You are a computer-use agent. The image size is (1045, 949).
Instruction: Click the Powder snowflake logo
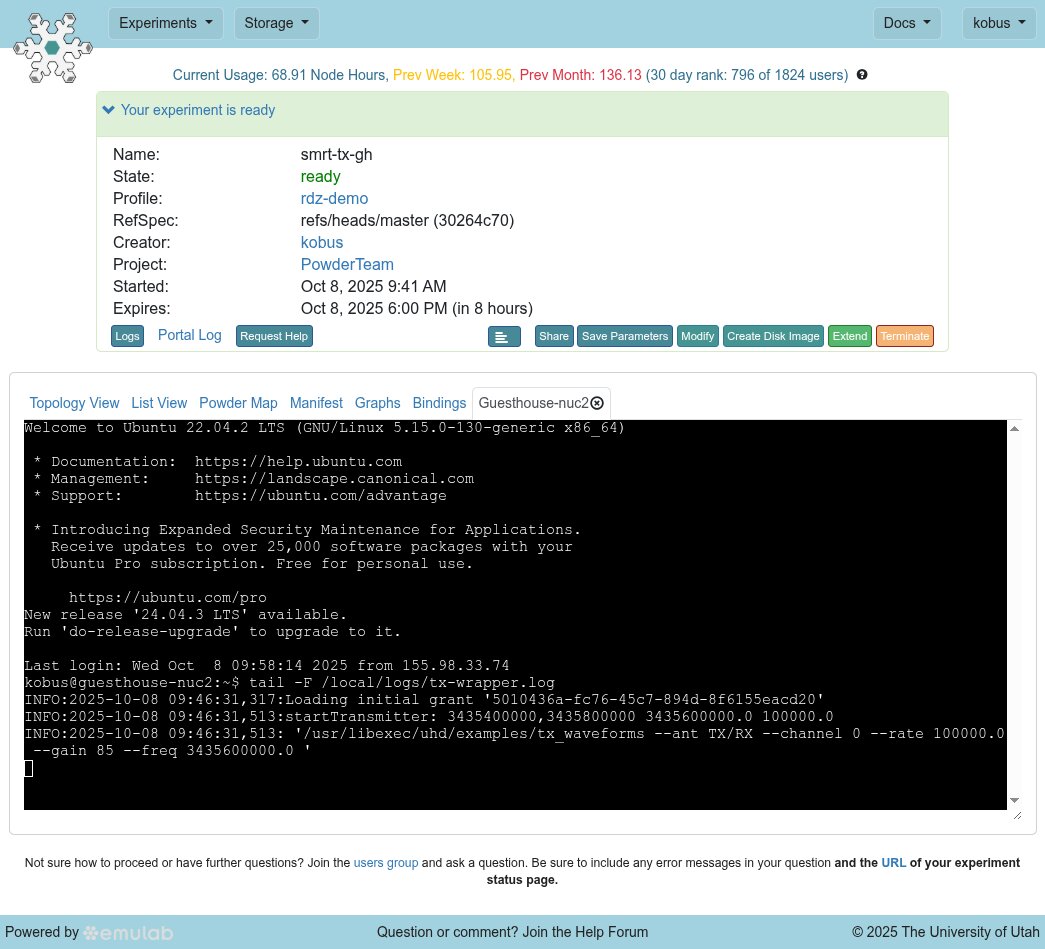click(52, 47)
